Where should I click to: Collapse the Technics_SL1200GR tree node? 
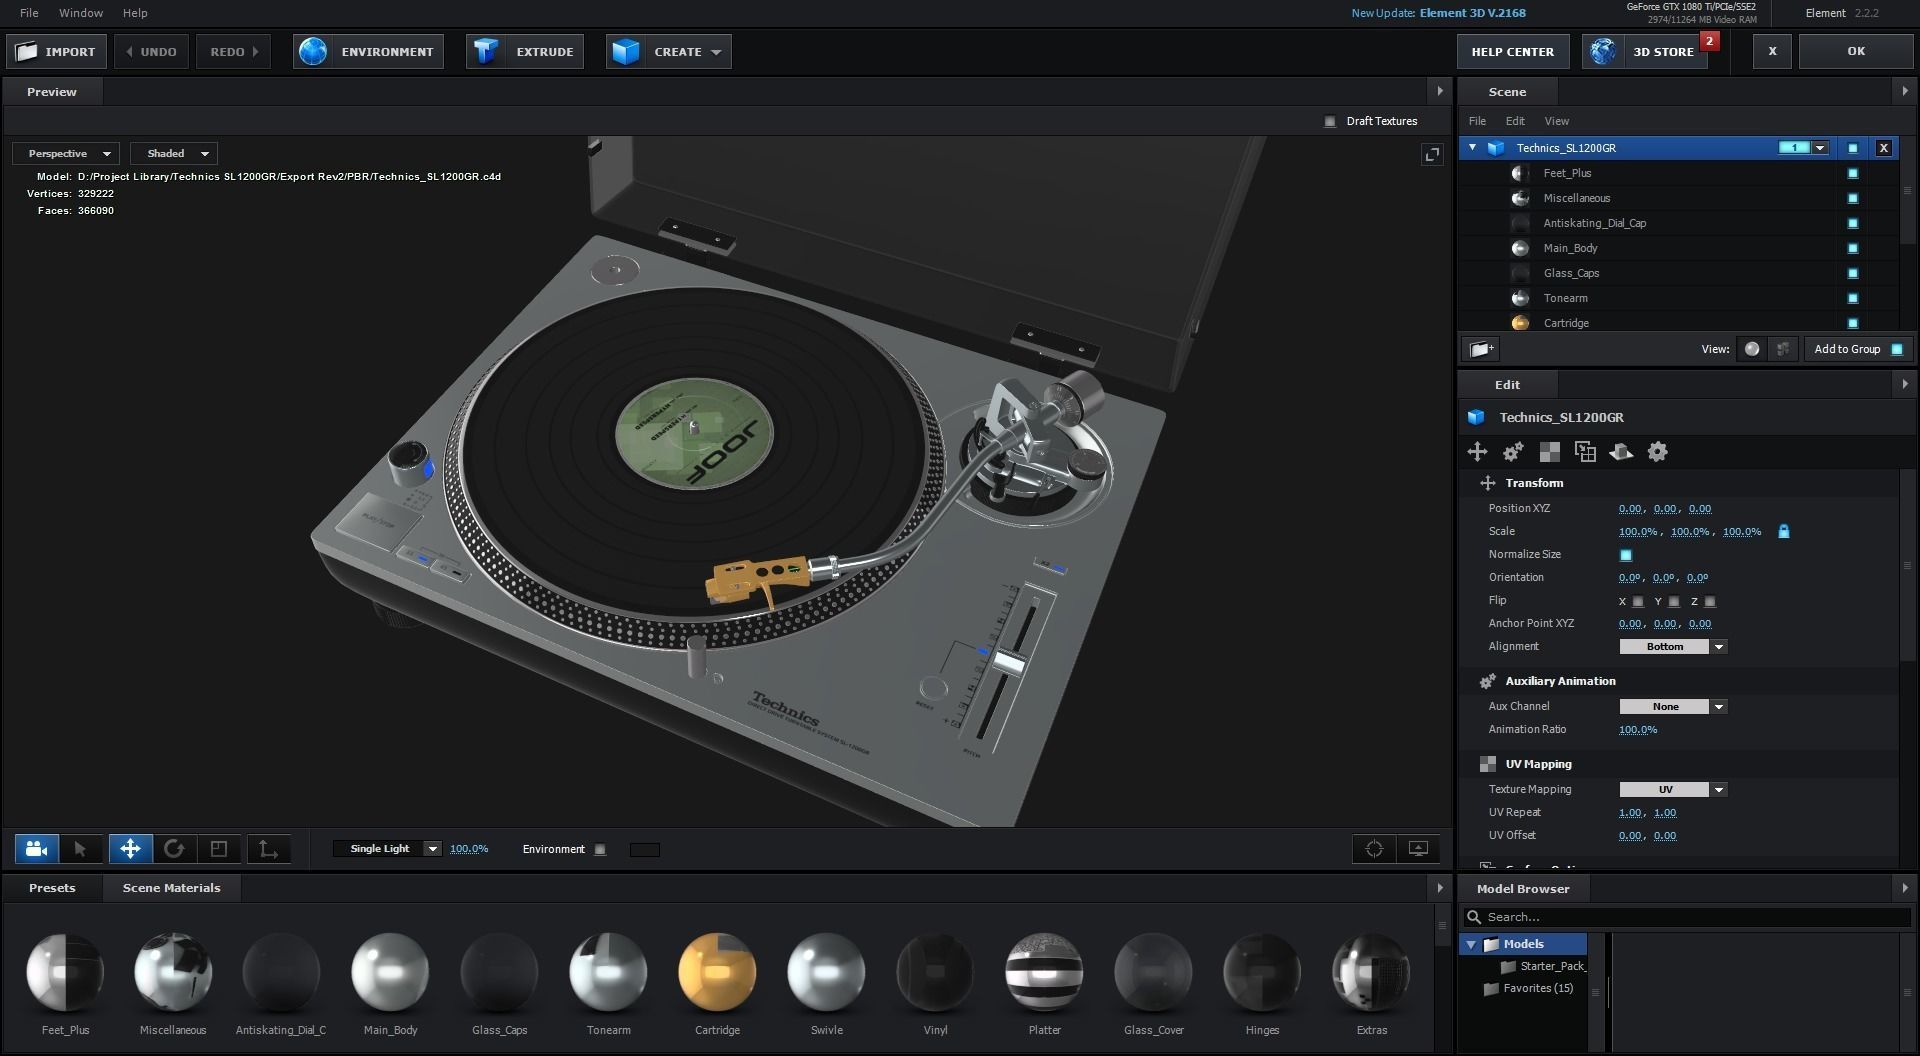pyautogui.click(x=1472, y=148)
